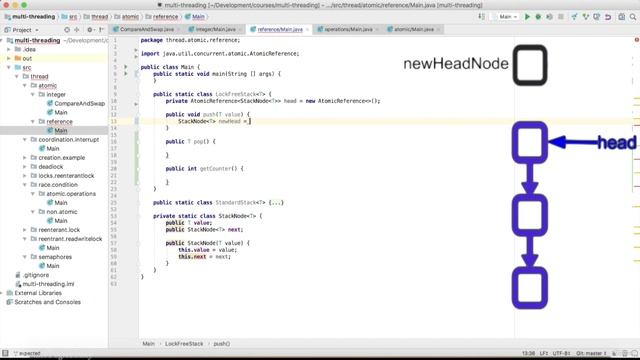
Task: Expand the .idea folder
Action: click(9, 49)
